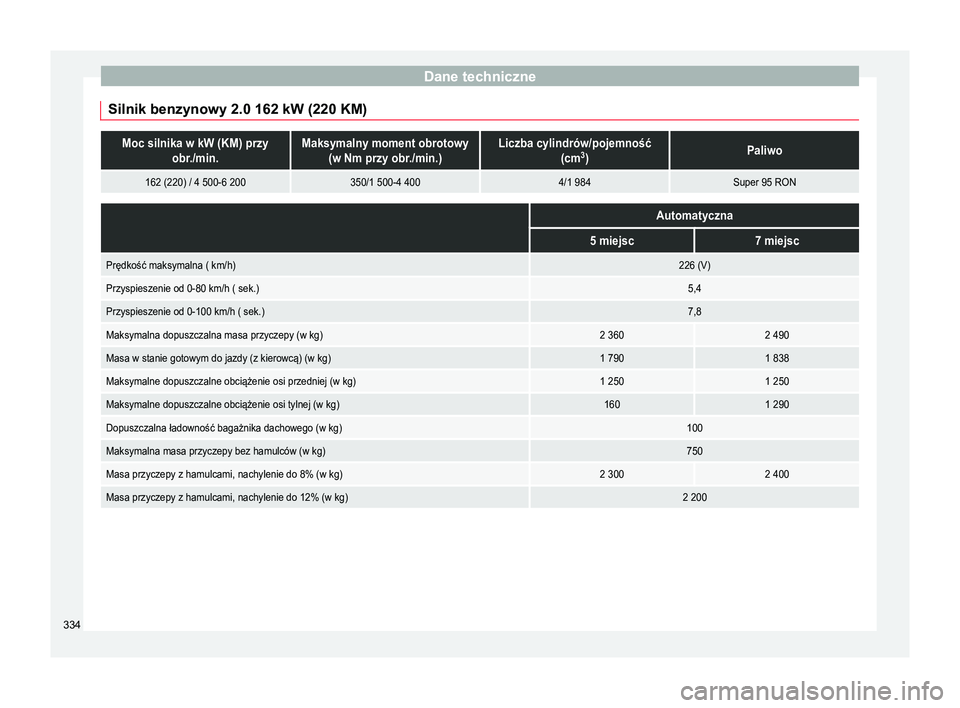960x708 pixels.
Task: Select the '5 miejsc' column header
Action: point(611,242)
